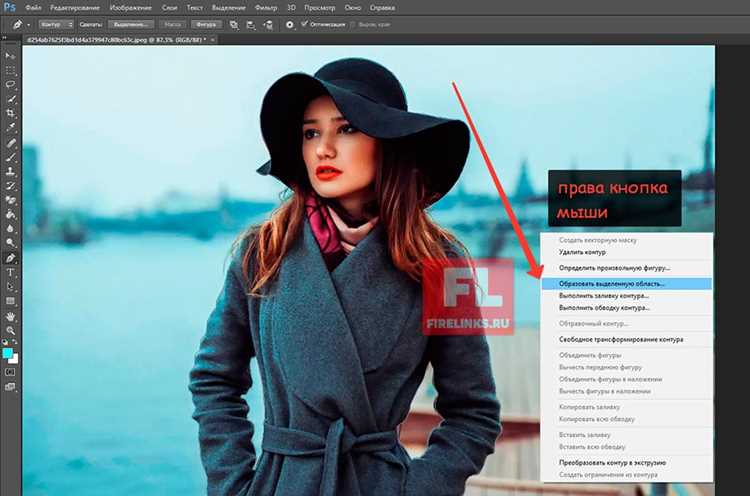Select the Clone Stamp tool
The image size is (750, 496).
(x=10, y=171)
